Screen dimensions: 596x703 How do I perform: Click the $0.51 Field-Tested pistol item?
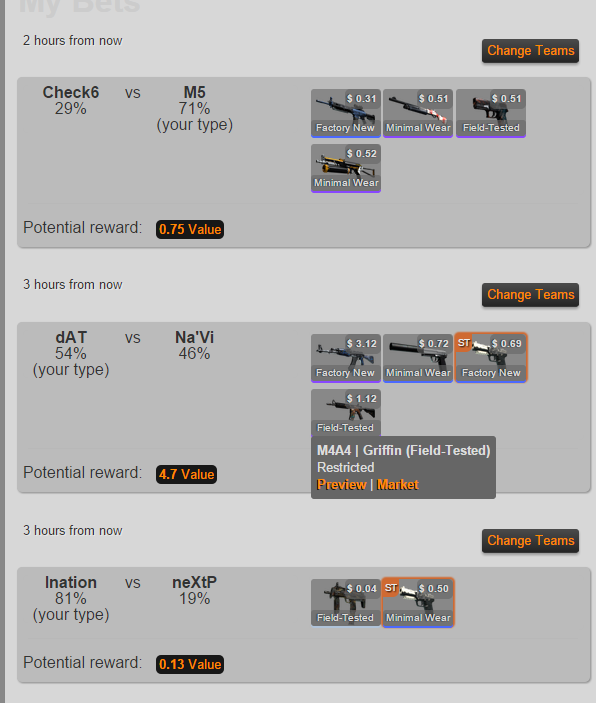491,113
